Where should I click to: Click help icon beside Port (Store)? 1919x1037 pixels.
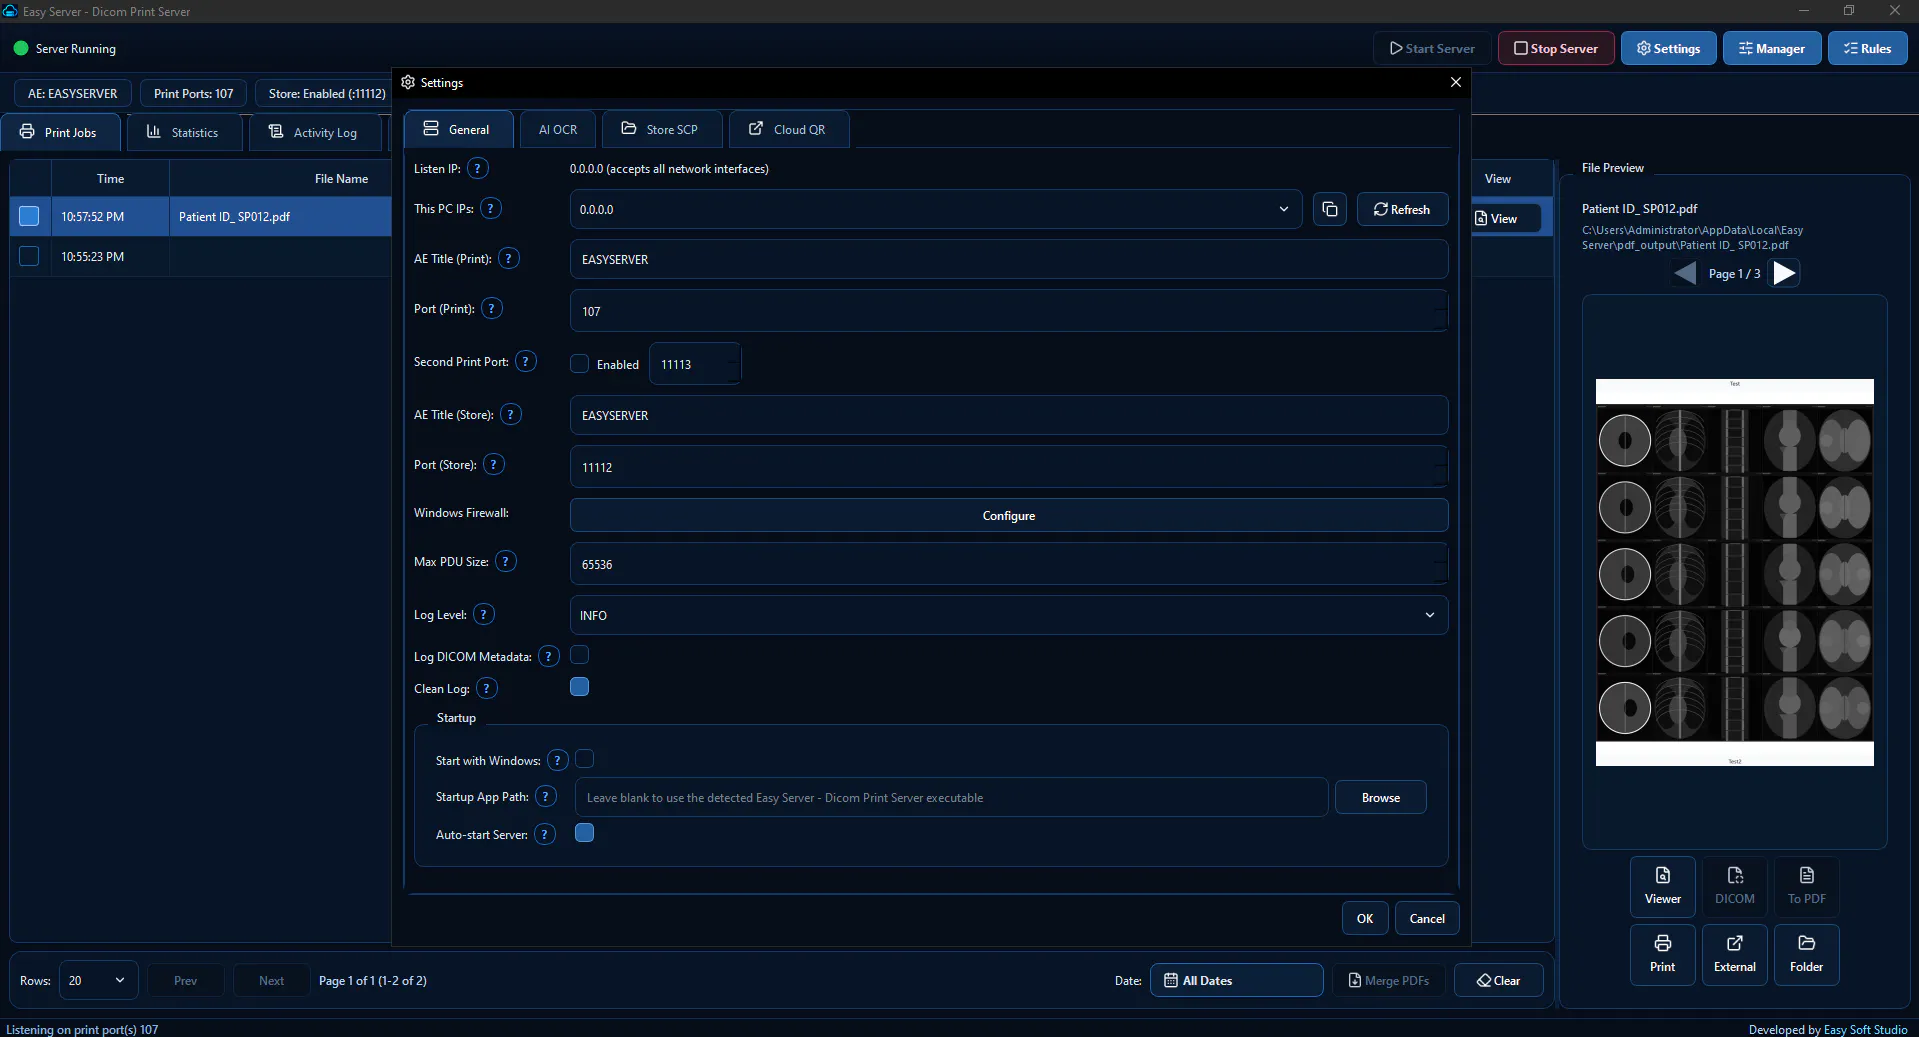[493, 464]
